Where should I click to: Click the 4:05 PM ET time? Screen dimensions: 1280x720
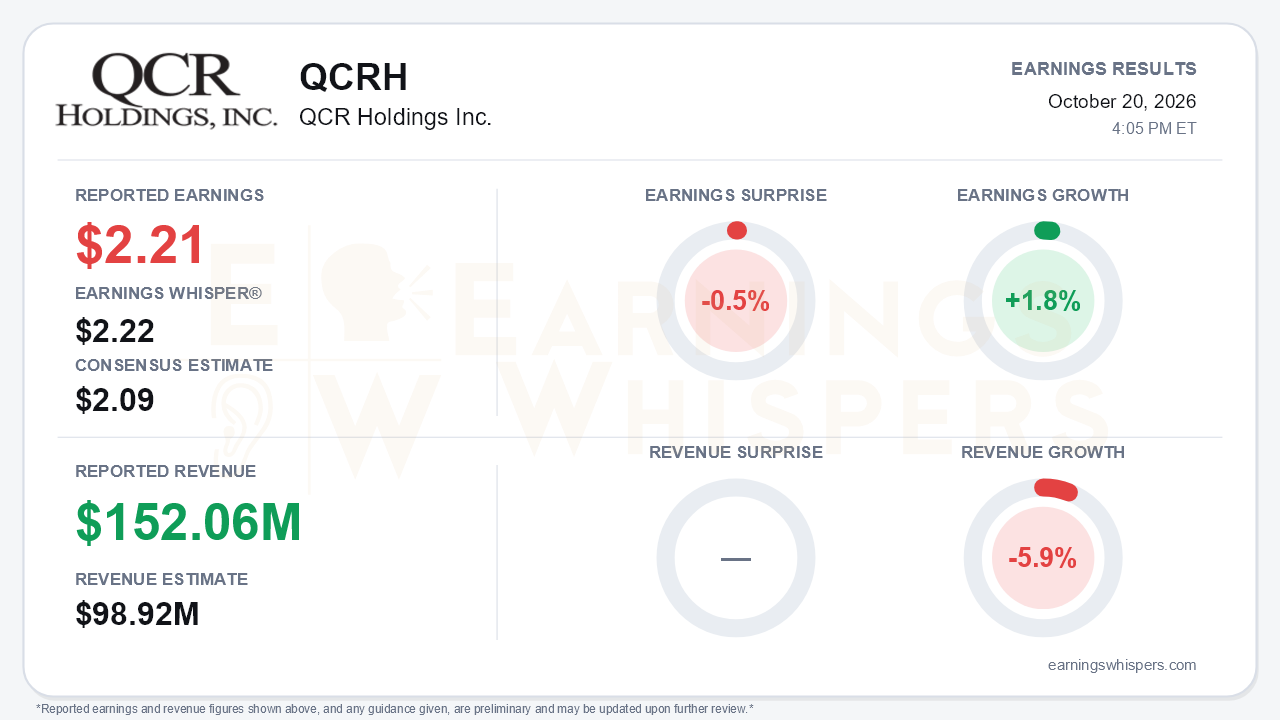pos(1154,129)
